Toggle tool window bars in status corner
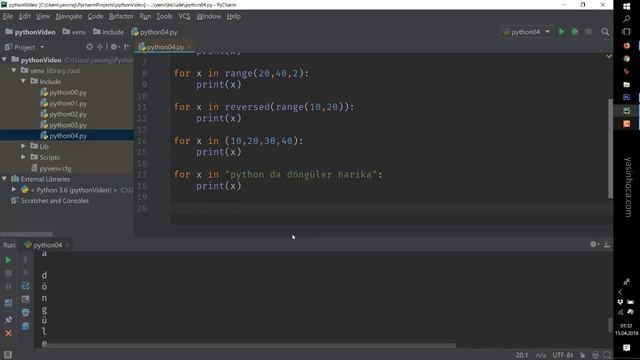This screenshot has height=360, width=640. (7, 355)
